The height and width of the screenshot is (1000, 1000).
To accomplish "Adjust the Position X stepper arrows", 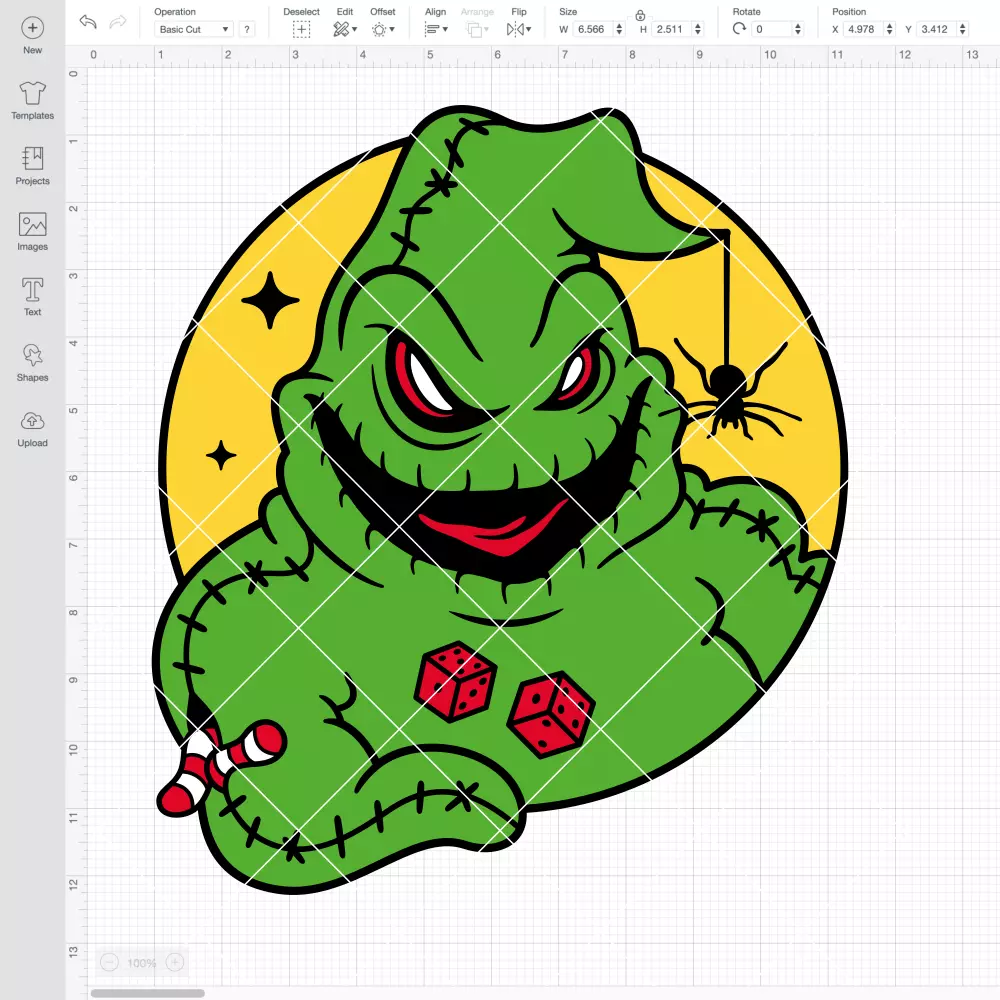I will pos(890,29).
